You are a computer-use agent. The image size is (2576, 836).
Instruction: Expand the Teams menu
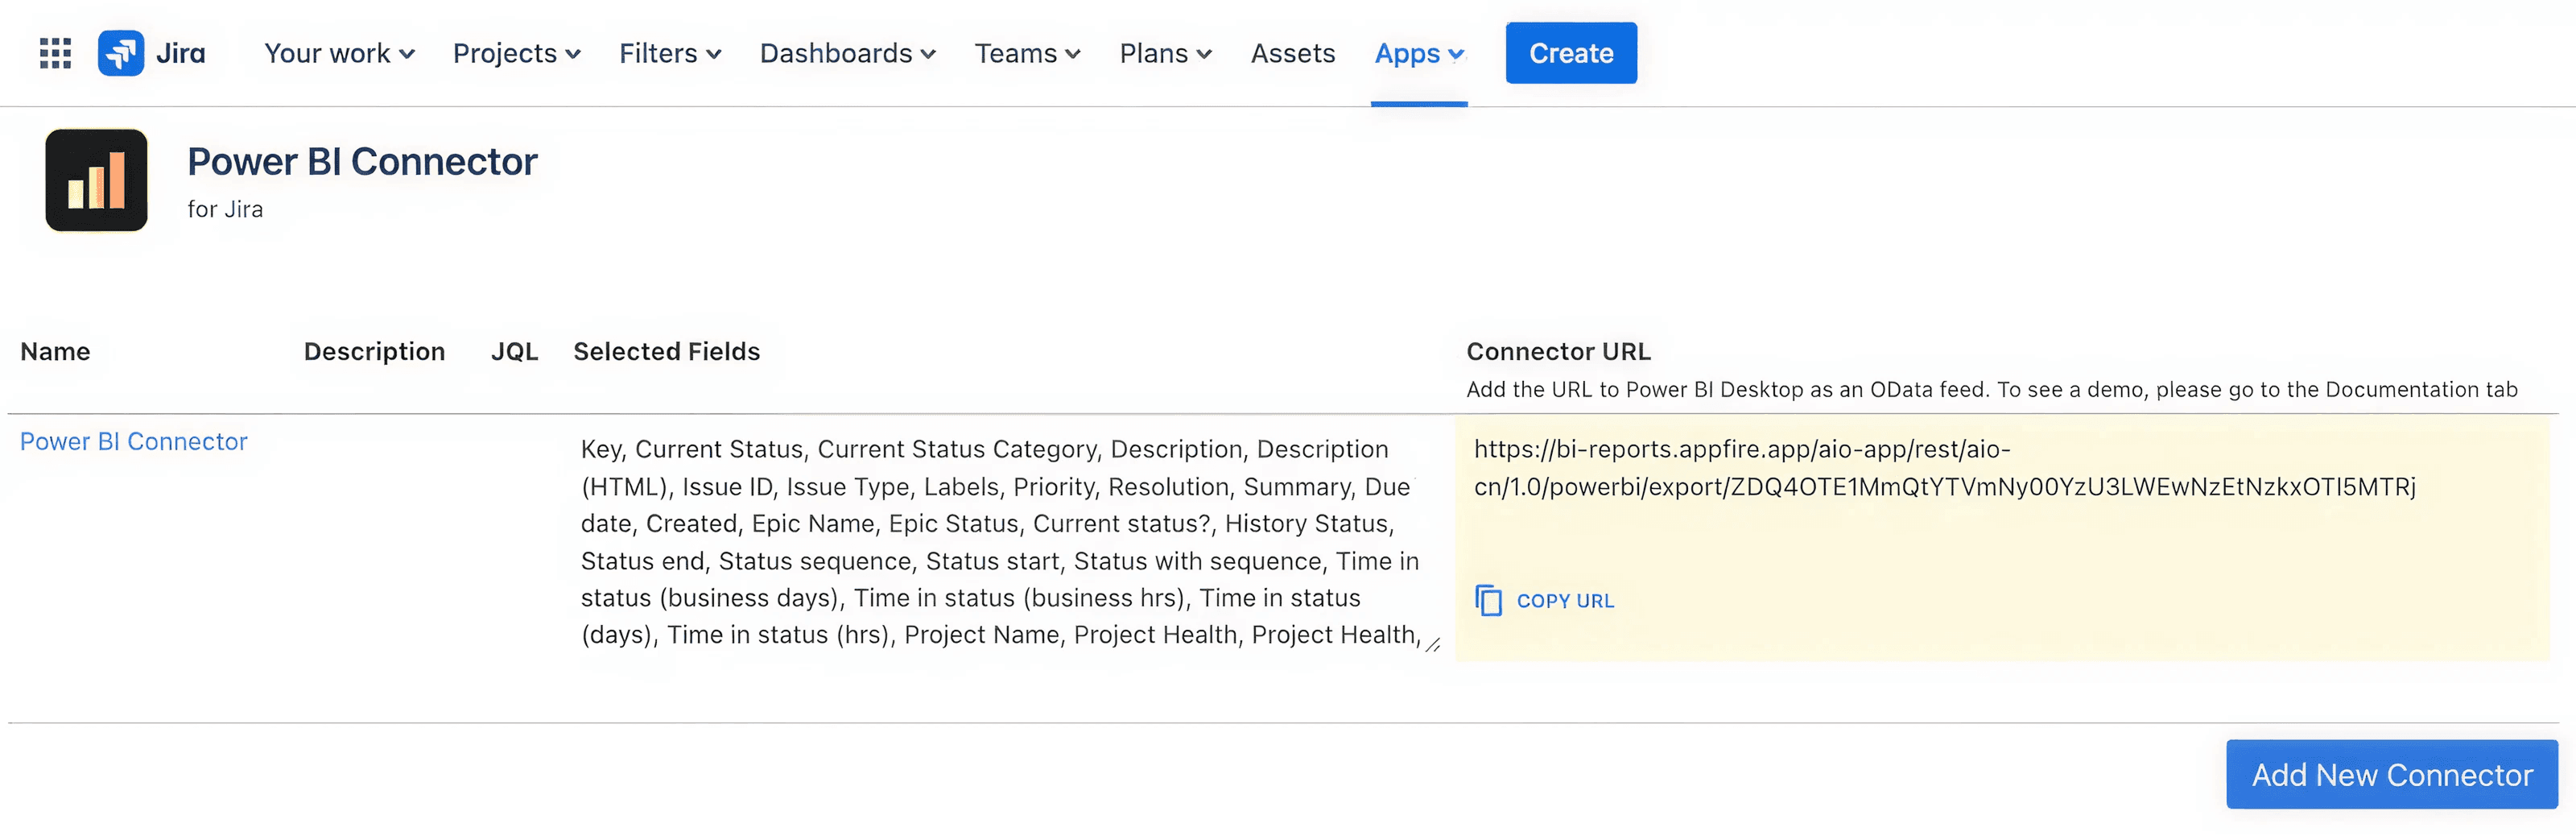click(x=1028, y=53)
